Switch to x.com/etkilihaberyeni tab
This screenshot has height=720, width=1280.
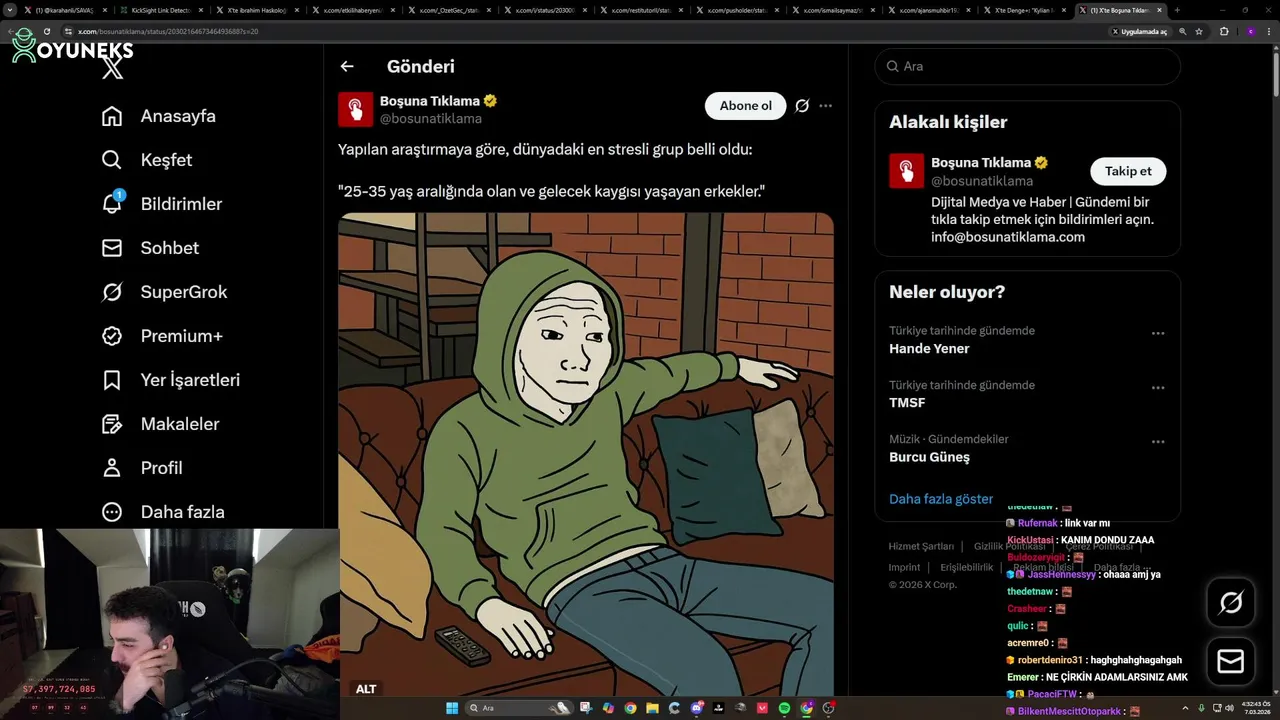point(352,10)
